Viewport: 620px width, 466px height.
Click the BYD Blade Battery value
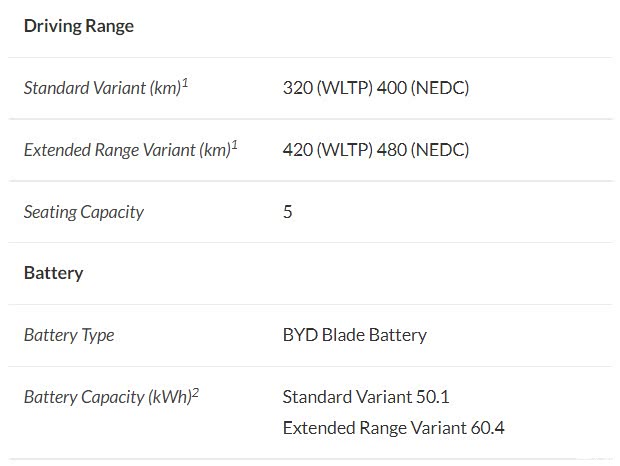[x=355, y=335]
